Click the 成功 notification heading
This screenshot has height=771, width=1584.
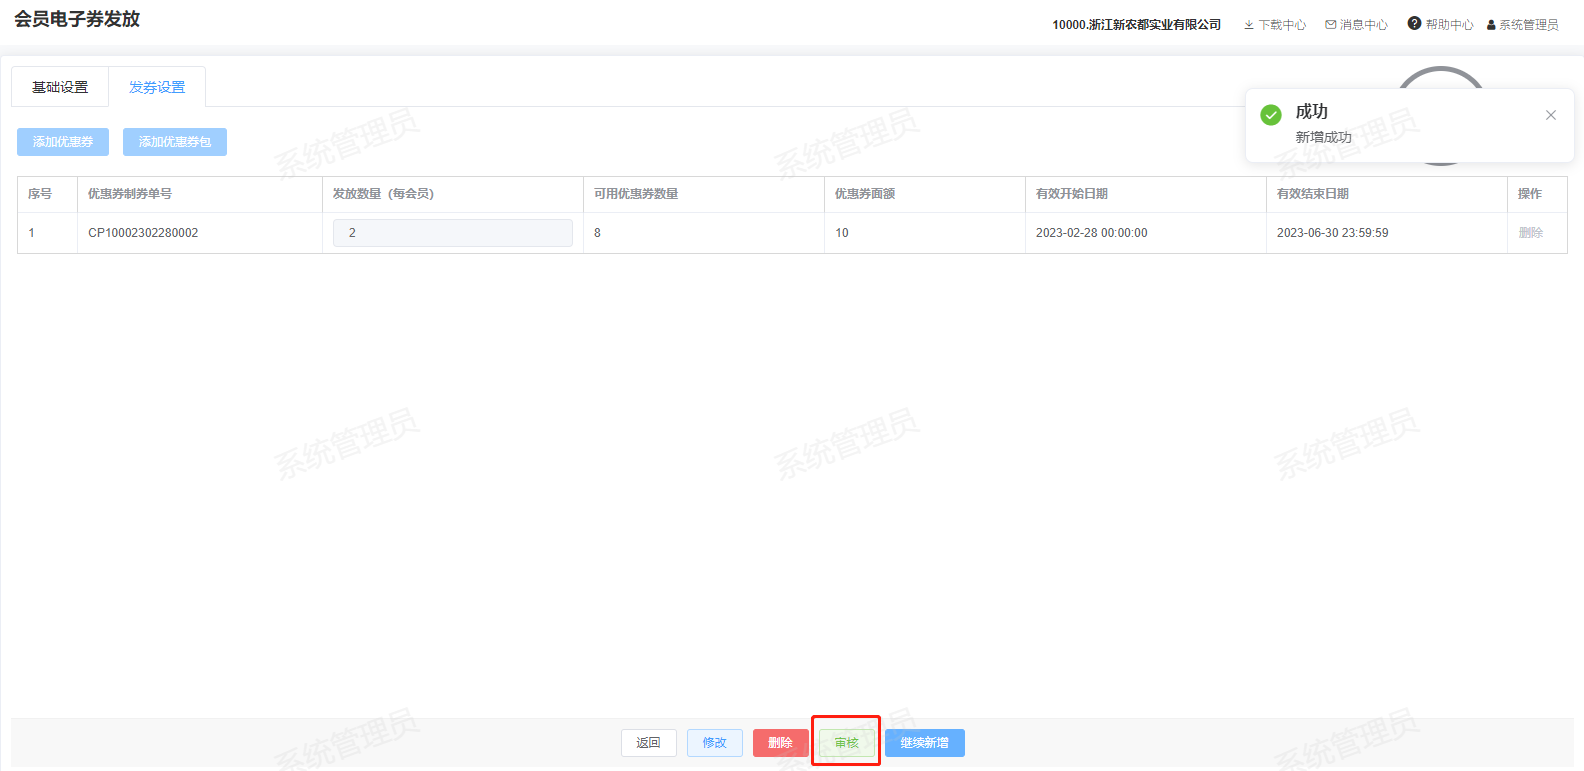[1312, 111]
